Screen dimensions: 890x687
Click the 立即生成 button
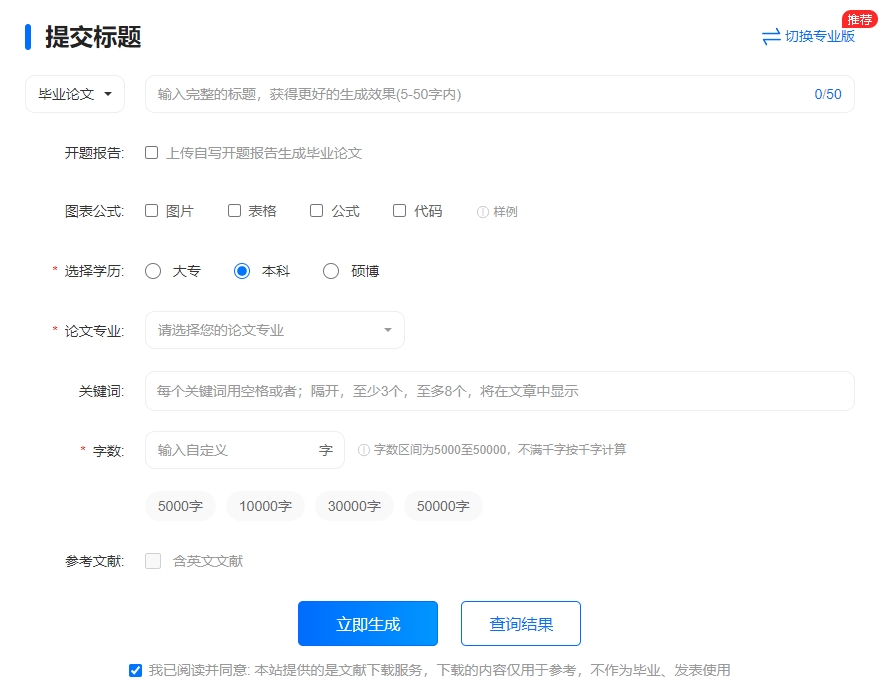pos(368,624)
